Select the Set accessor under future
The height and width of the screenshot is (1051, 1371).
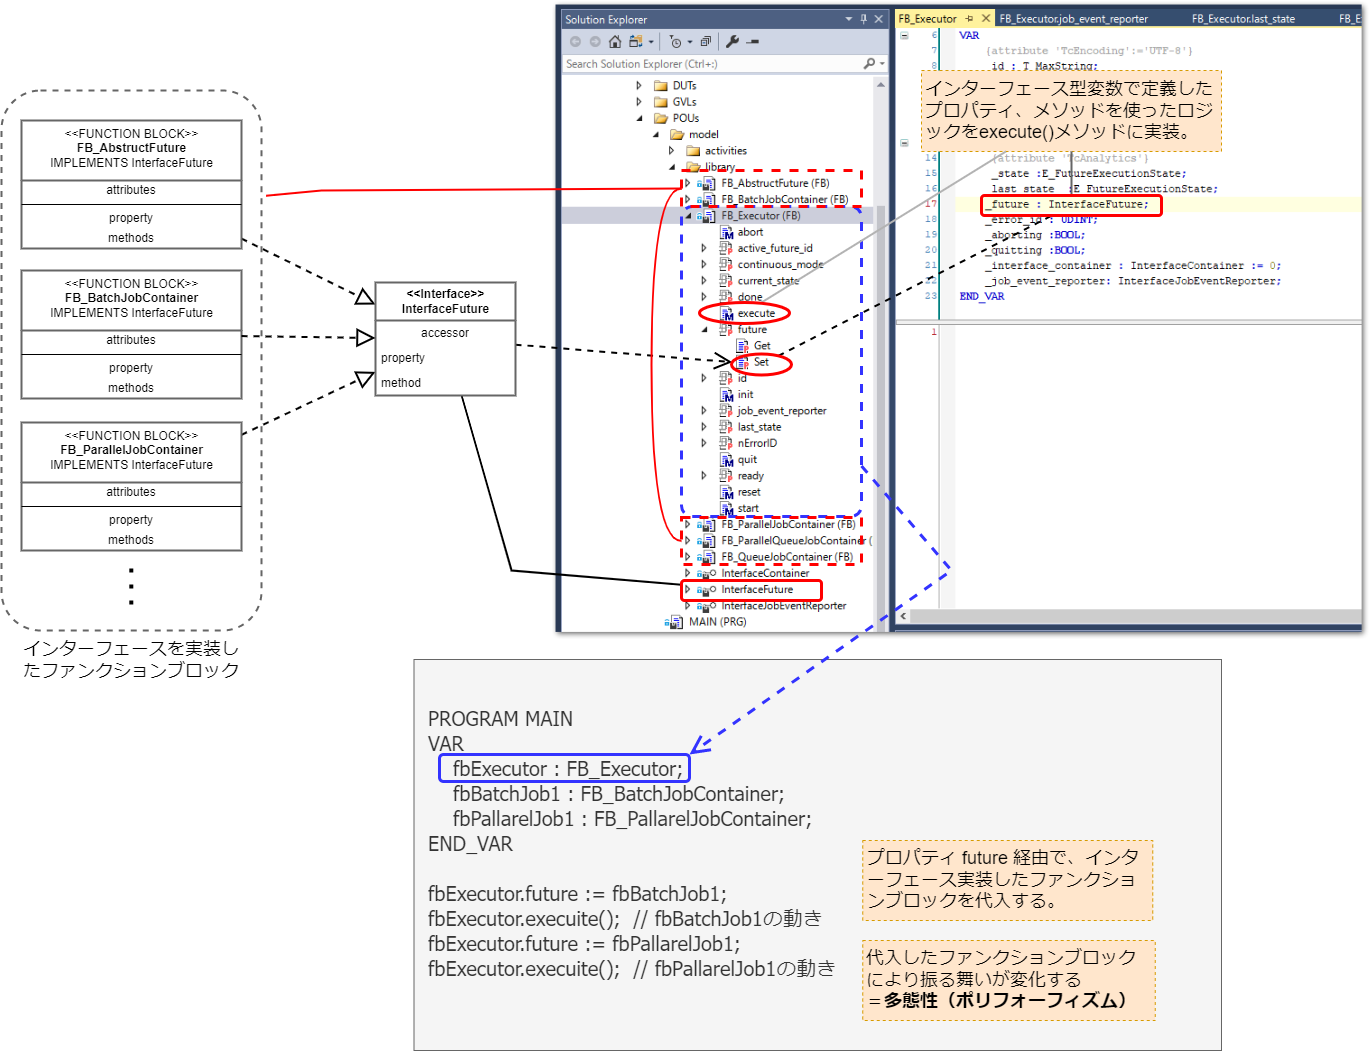point(761,362)
